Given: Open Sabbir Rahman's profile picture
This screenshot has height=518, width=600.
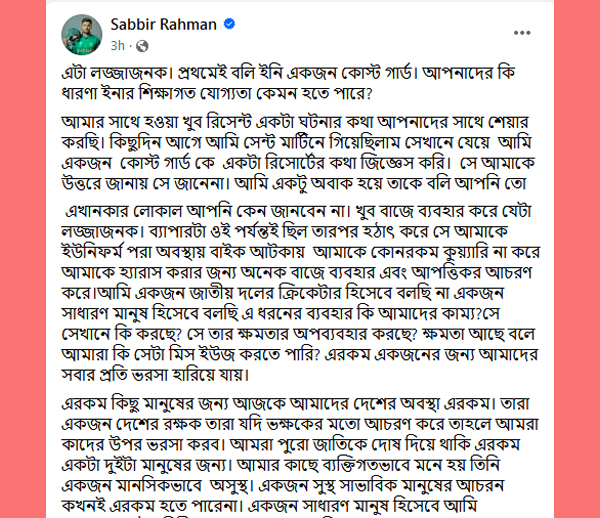Looking at the screenshot, I should (82, 34).
